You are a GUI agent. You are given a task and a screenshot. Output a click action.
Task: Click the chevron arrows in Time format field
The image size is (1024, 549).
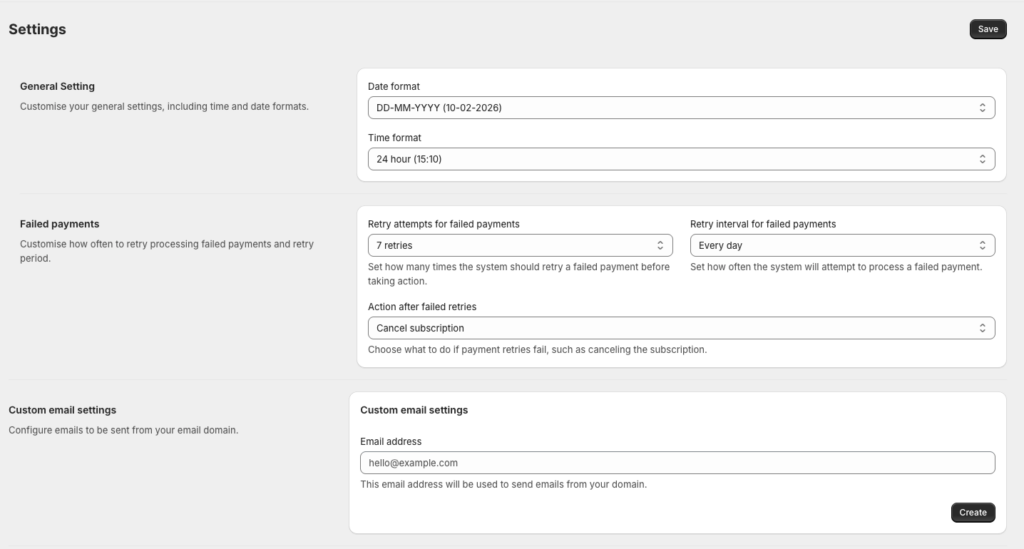click(x=982, y=159)
